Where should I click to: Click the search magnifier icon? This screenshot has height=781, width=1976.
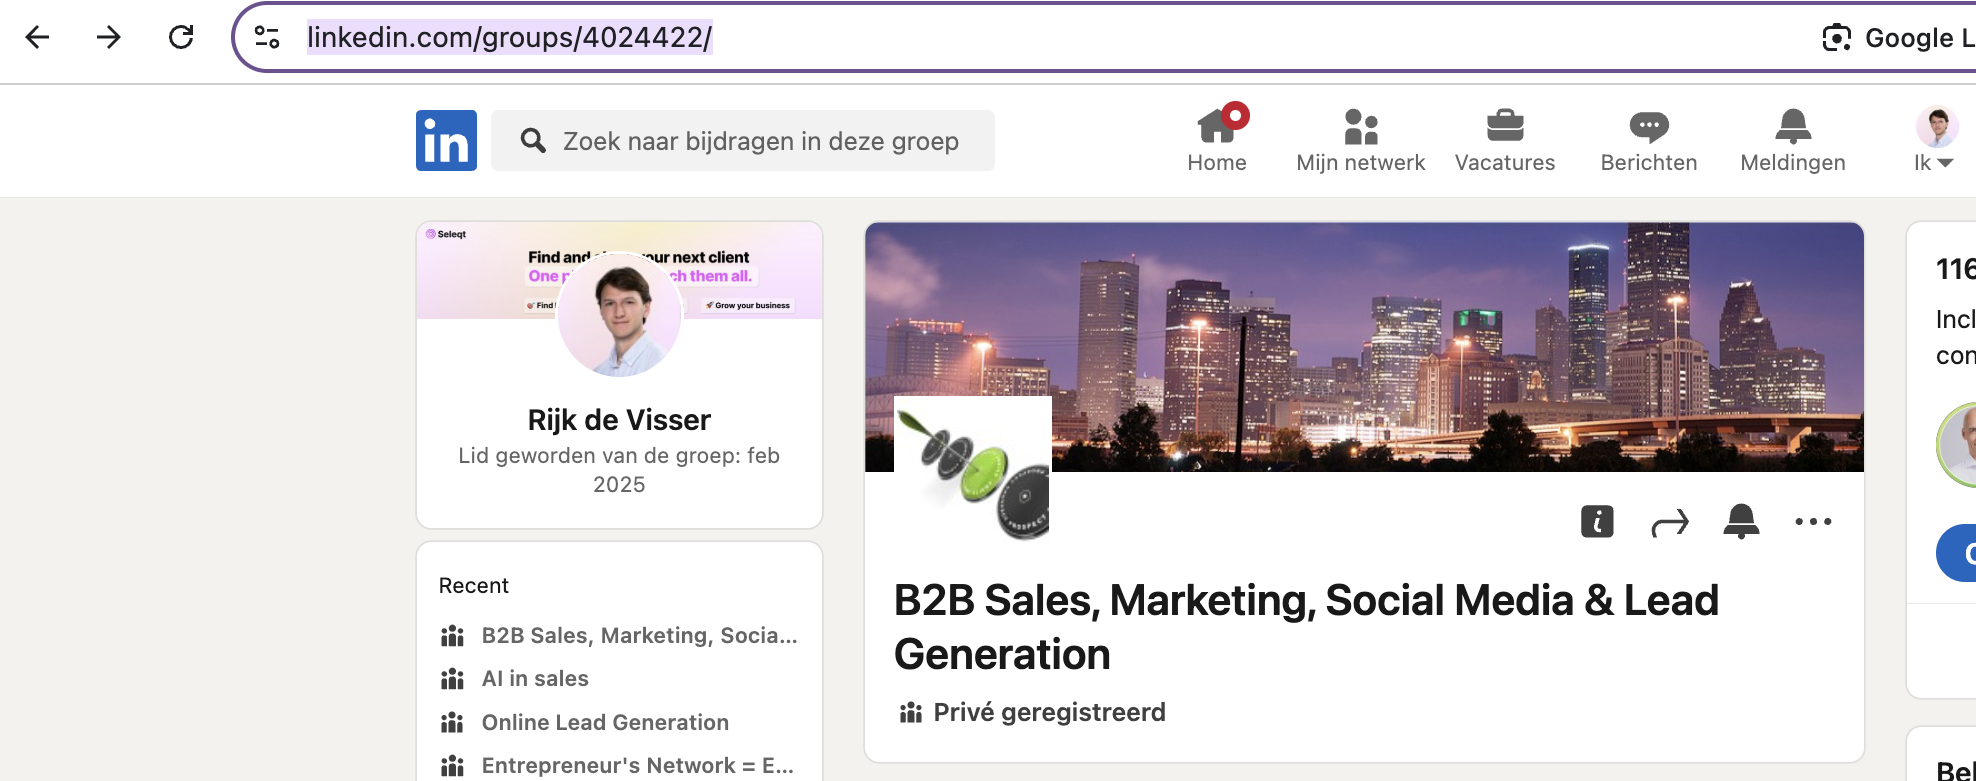533,140
